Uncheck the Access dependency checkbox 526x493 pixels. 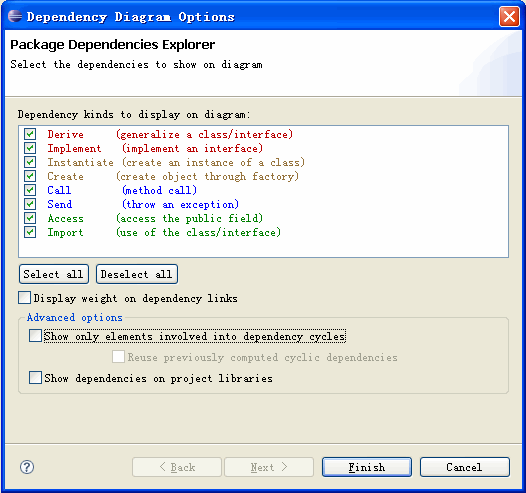coord(30,218)
